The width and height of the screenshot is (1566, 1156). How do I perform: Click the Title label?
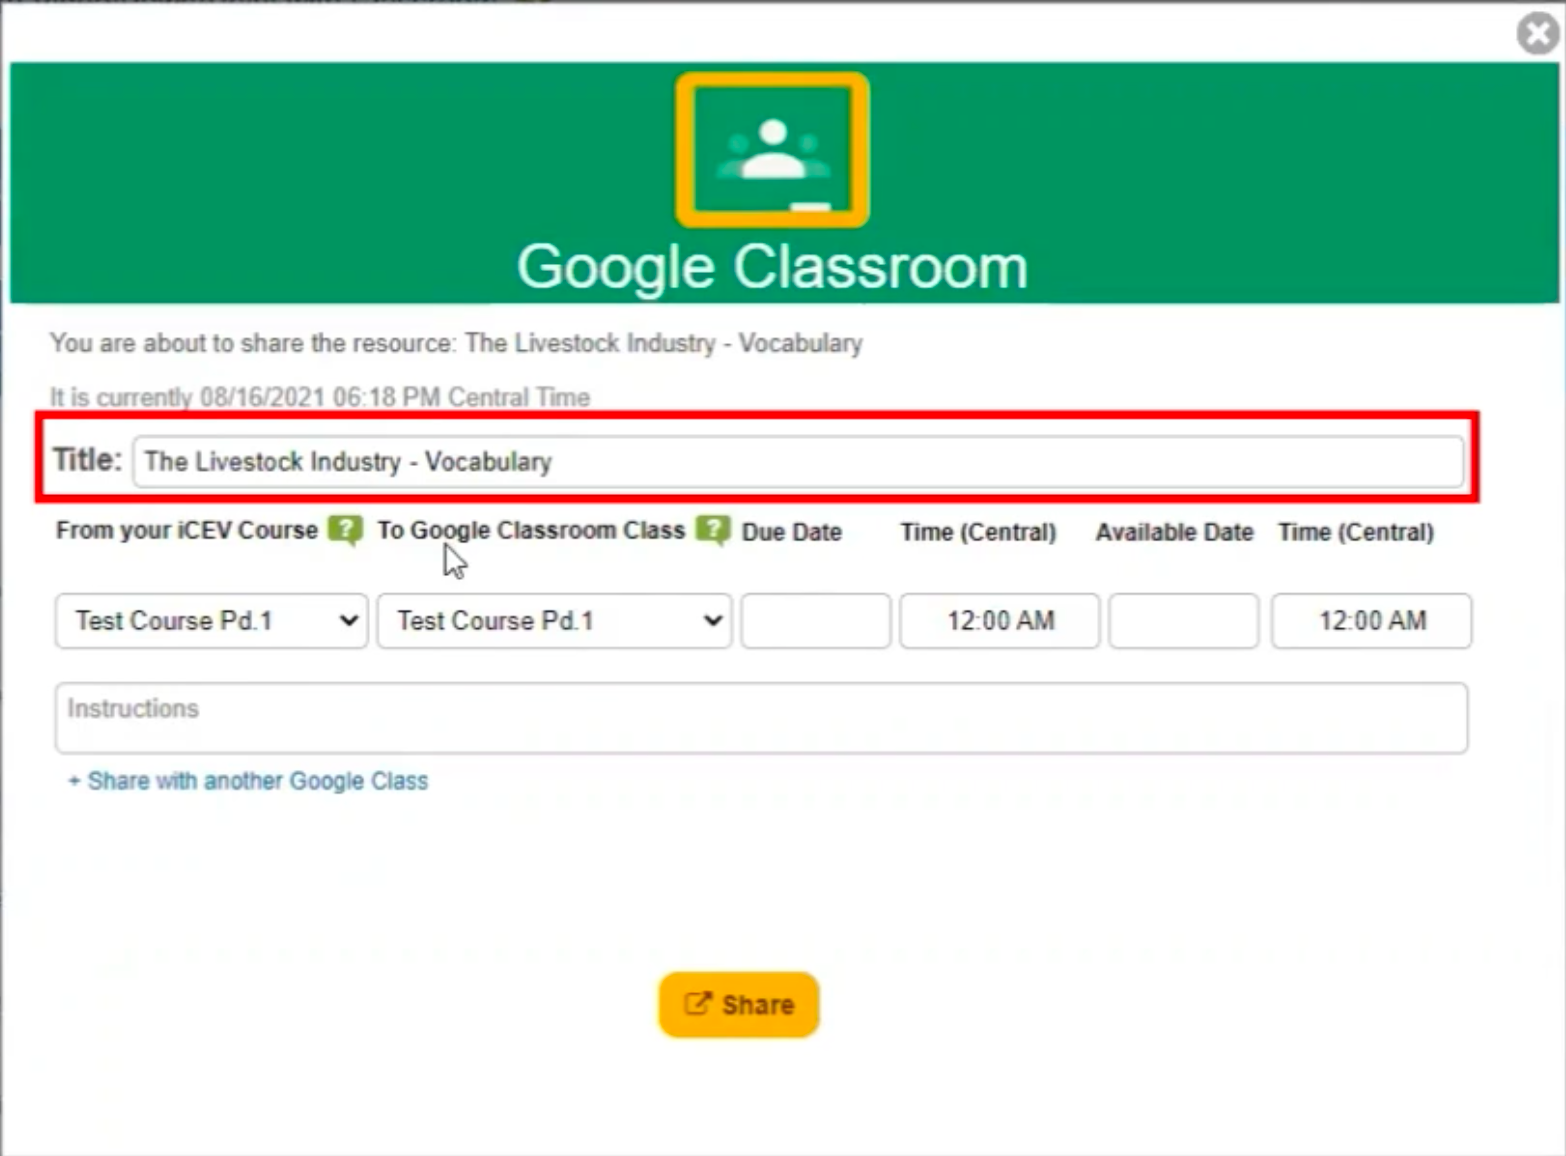[87, 460]
